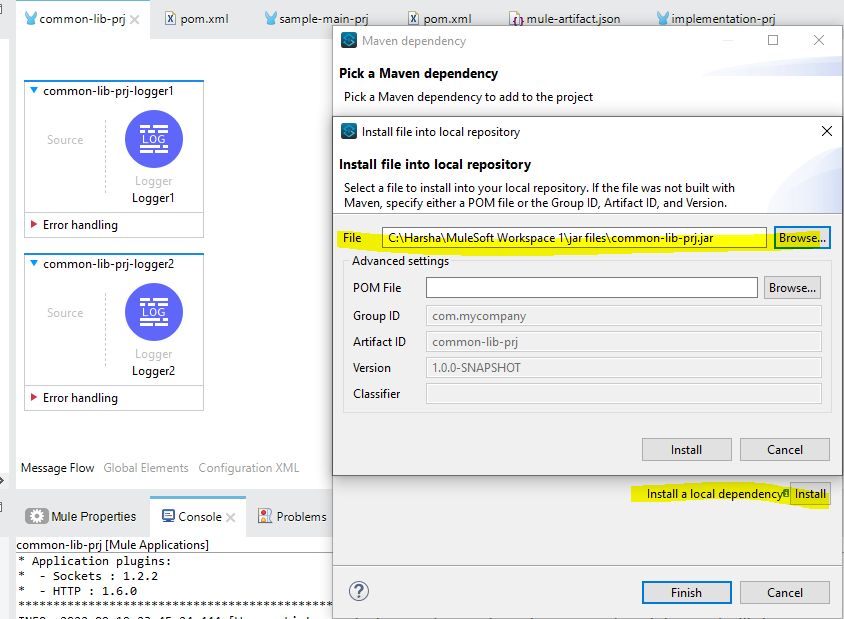Screen dimensions: 844x619
Task: Click Install in the local repository dialog
Action: (686, 449)
